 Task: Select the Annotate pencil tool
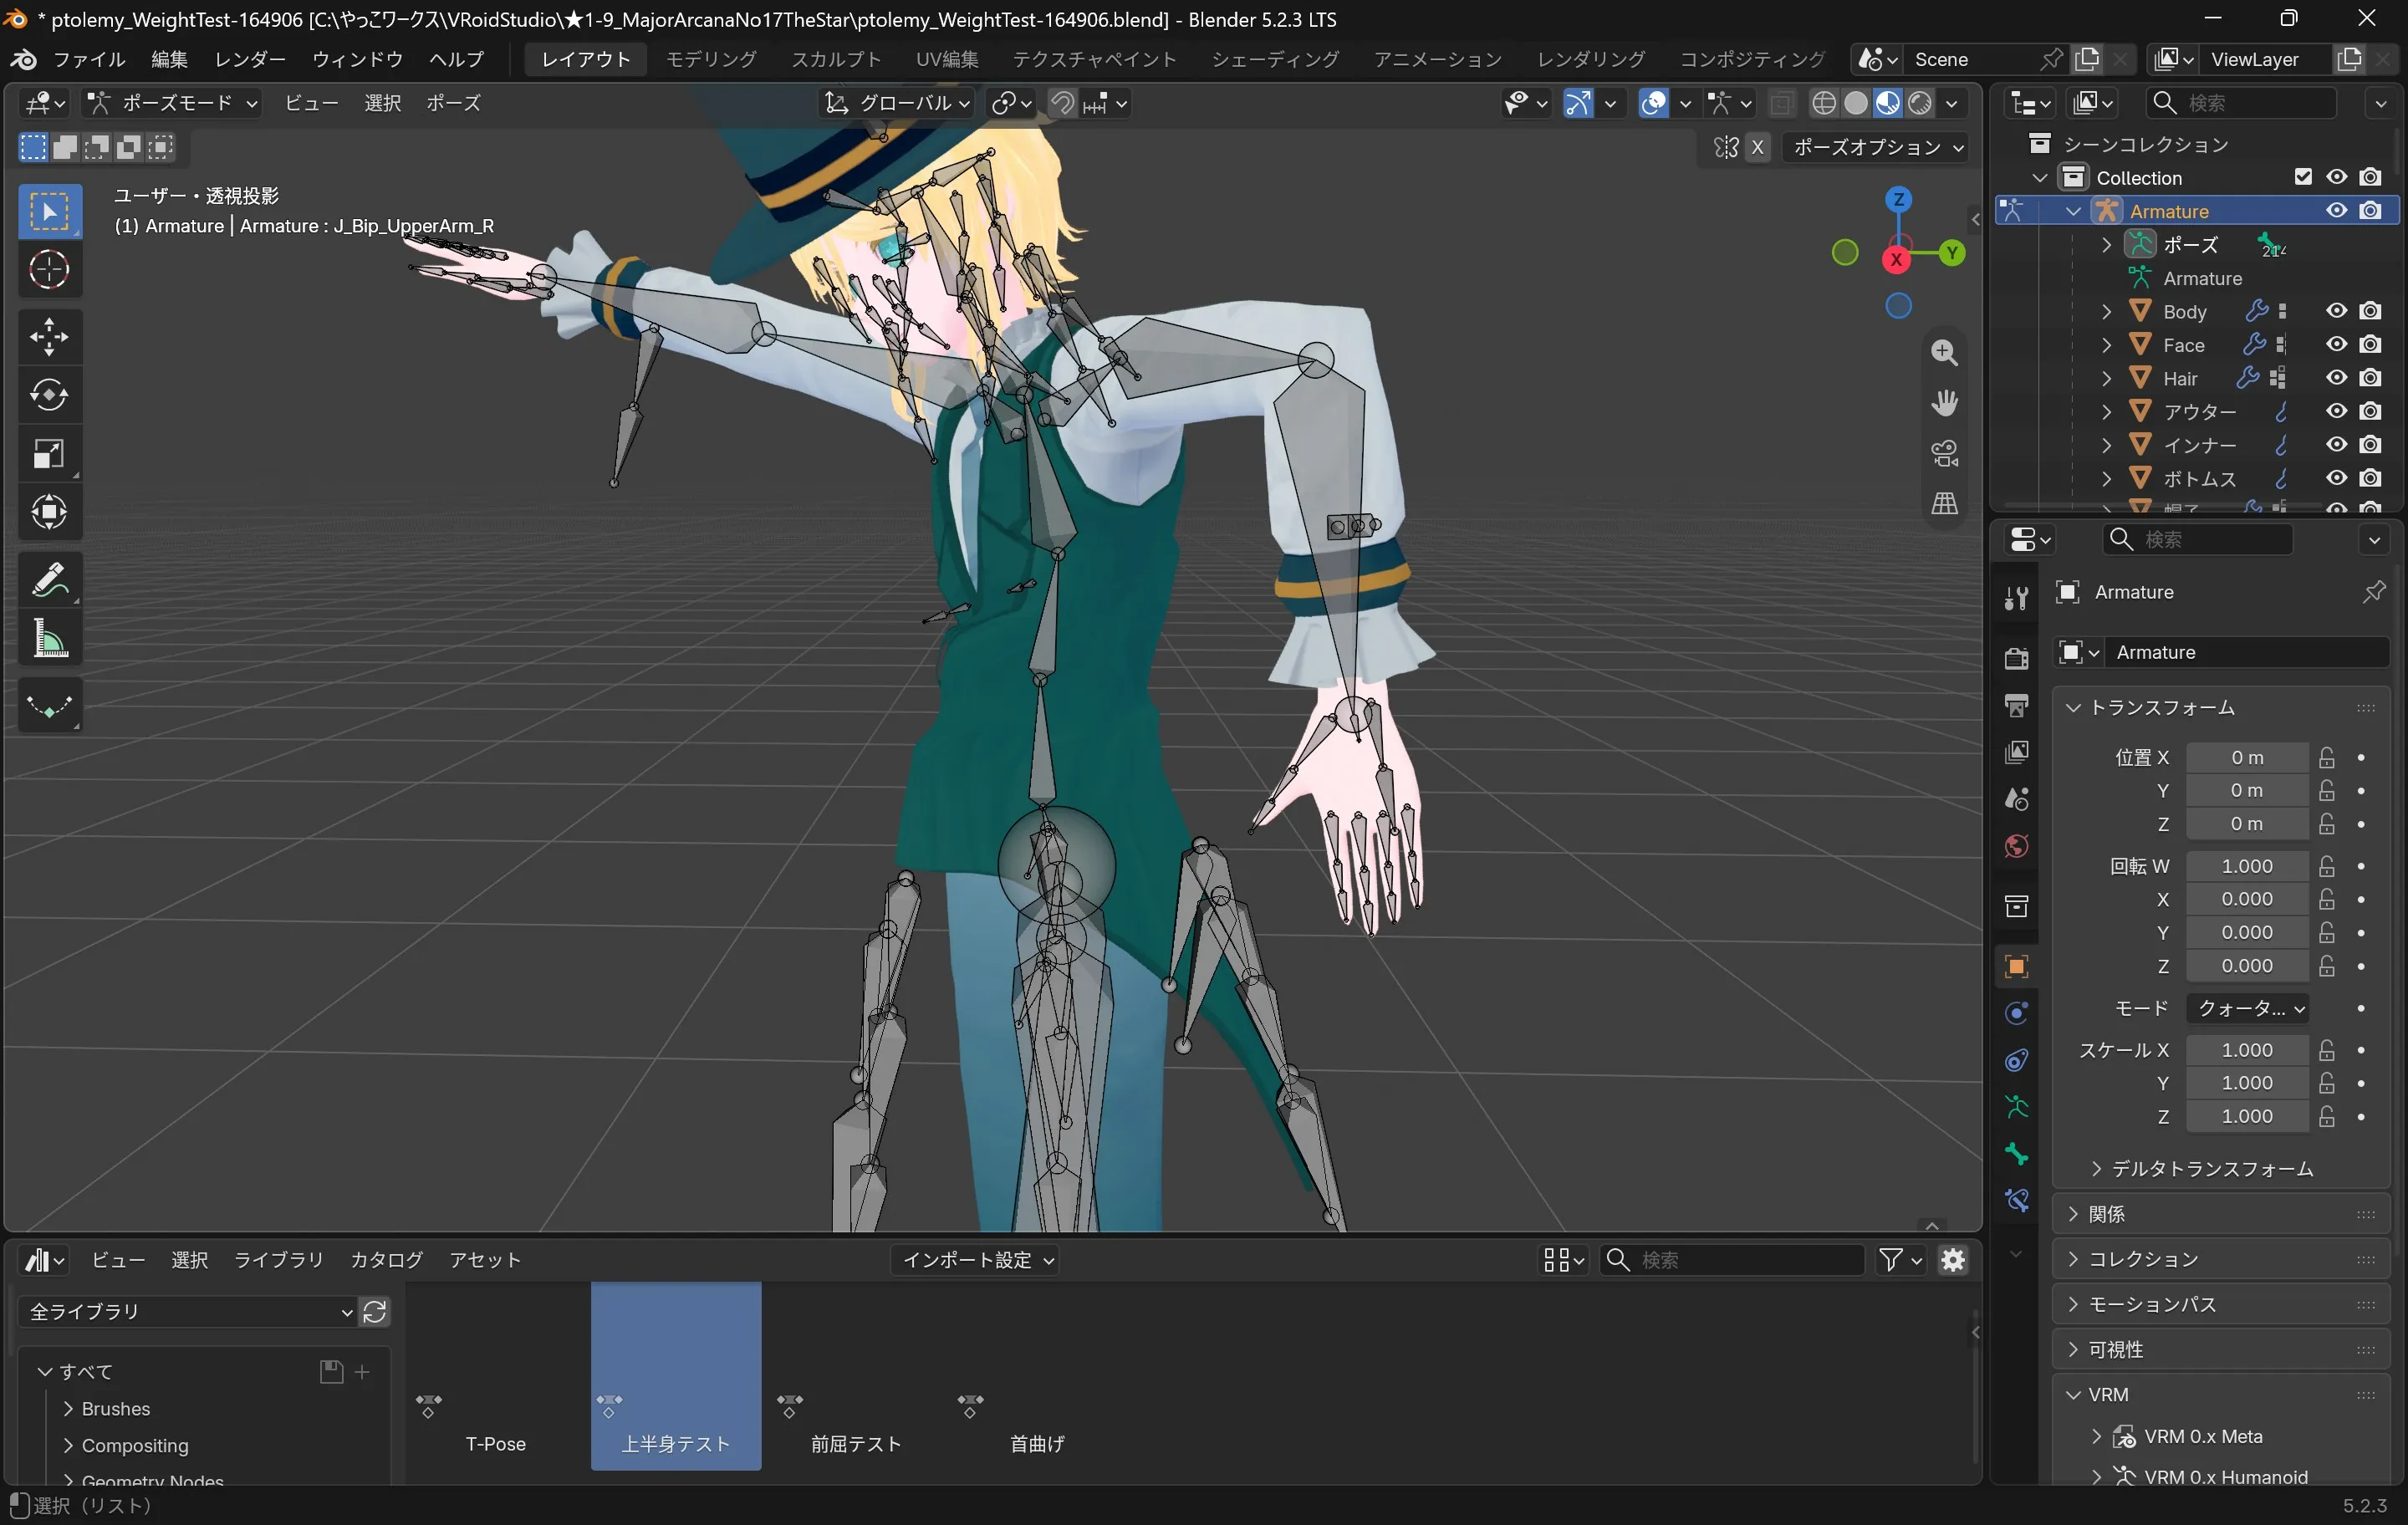49,580
